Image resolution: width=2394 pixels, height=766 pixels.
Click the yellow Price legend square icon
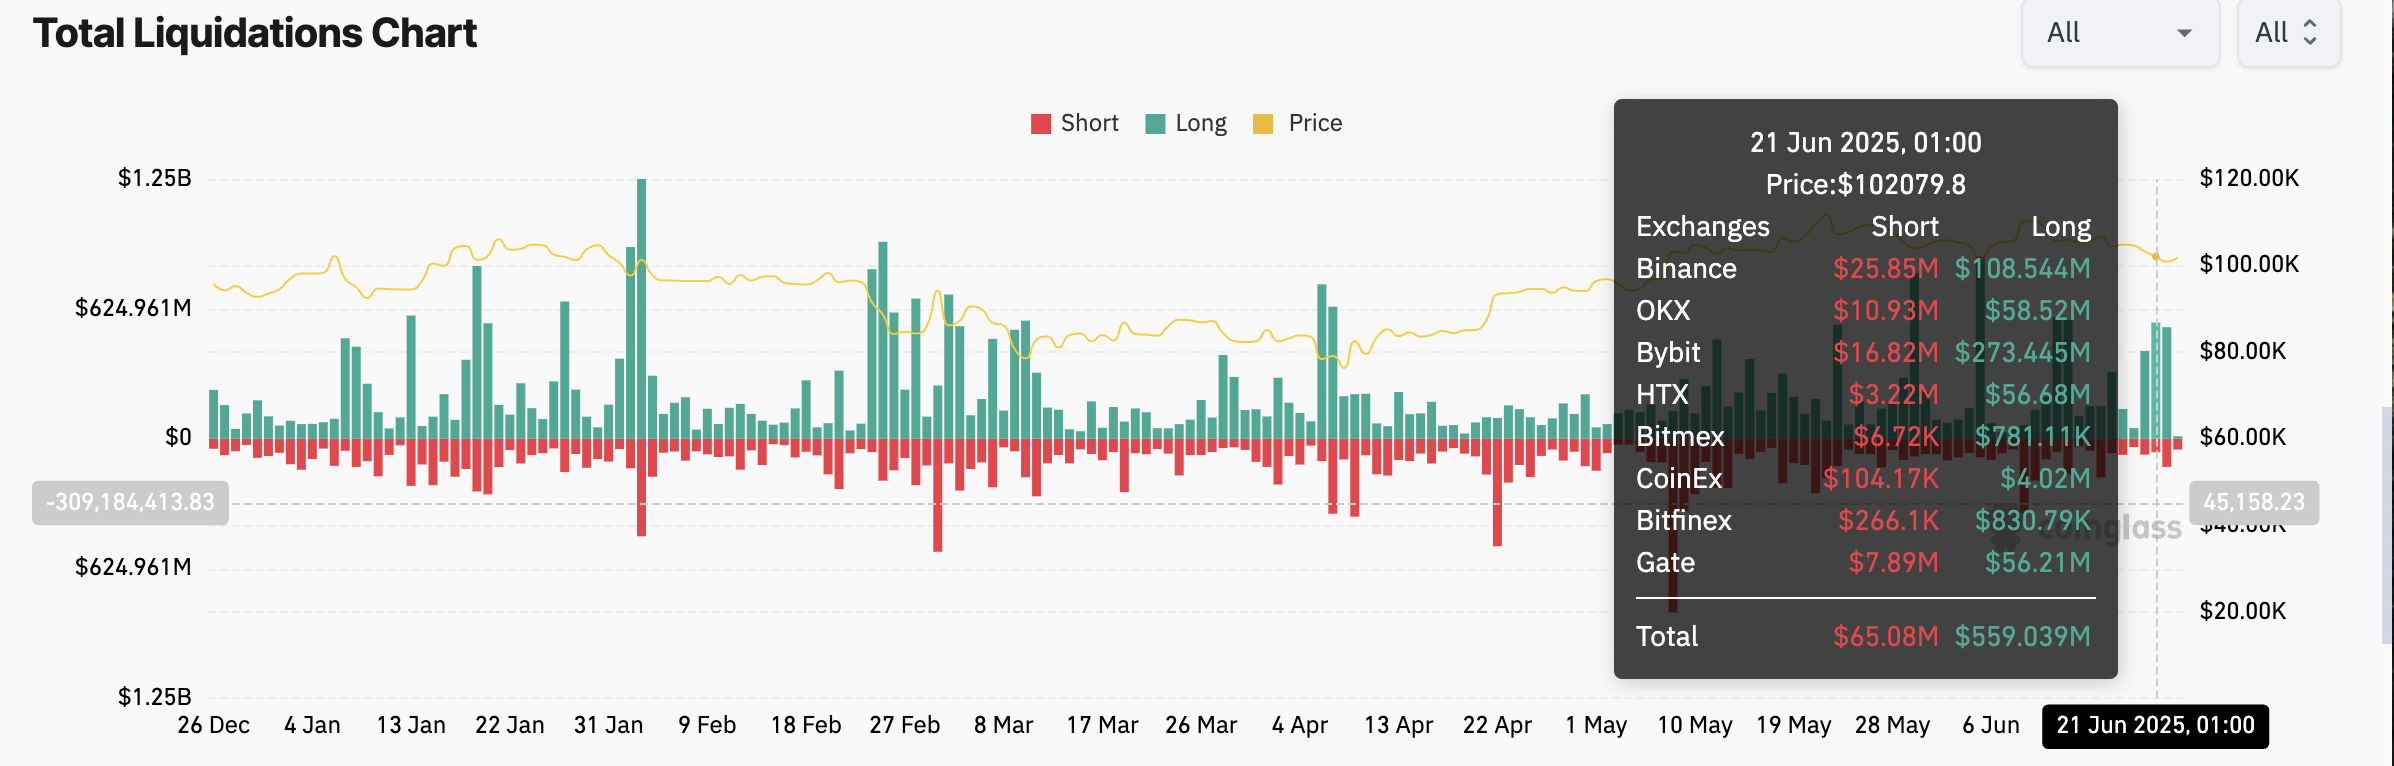coord(1263,124)
